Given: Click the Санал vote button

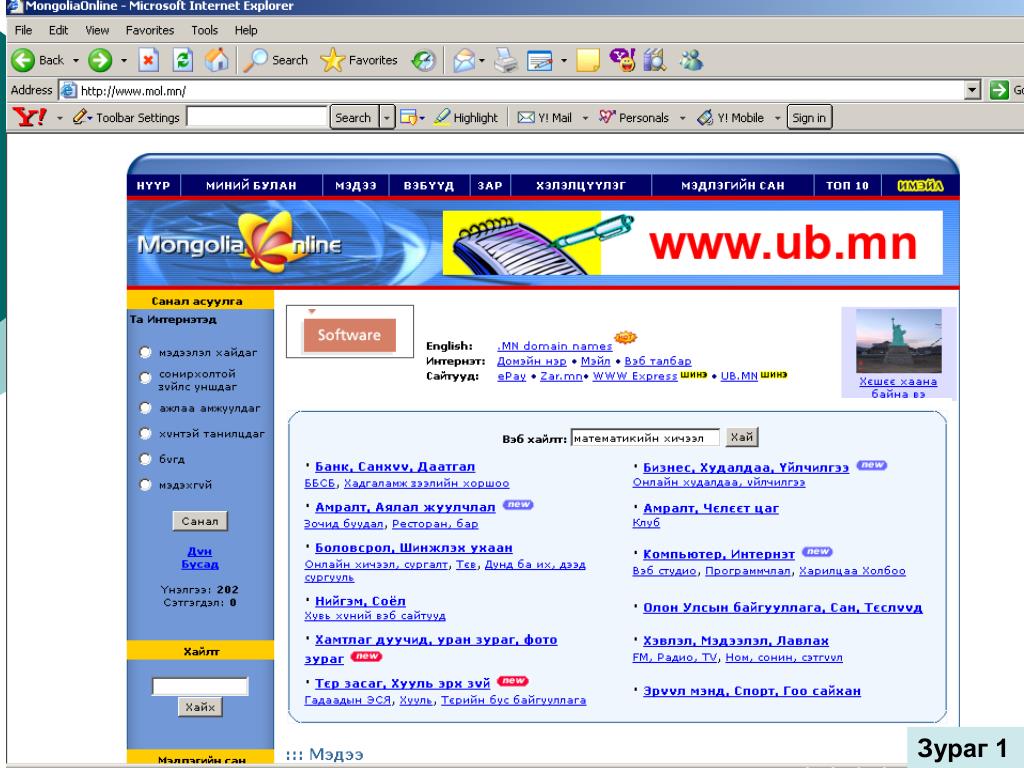Looking at the screenshot, I should tap(200, 521).
